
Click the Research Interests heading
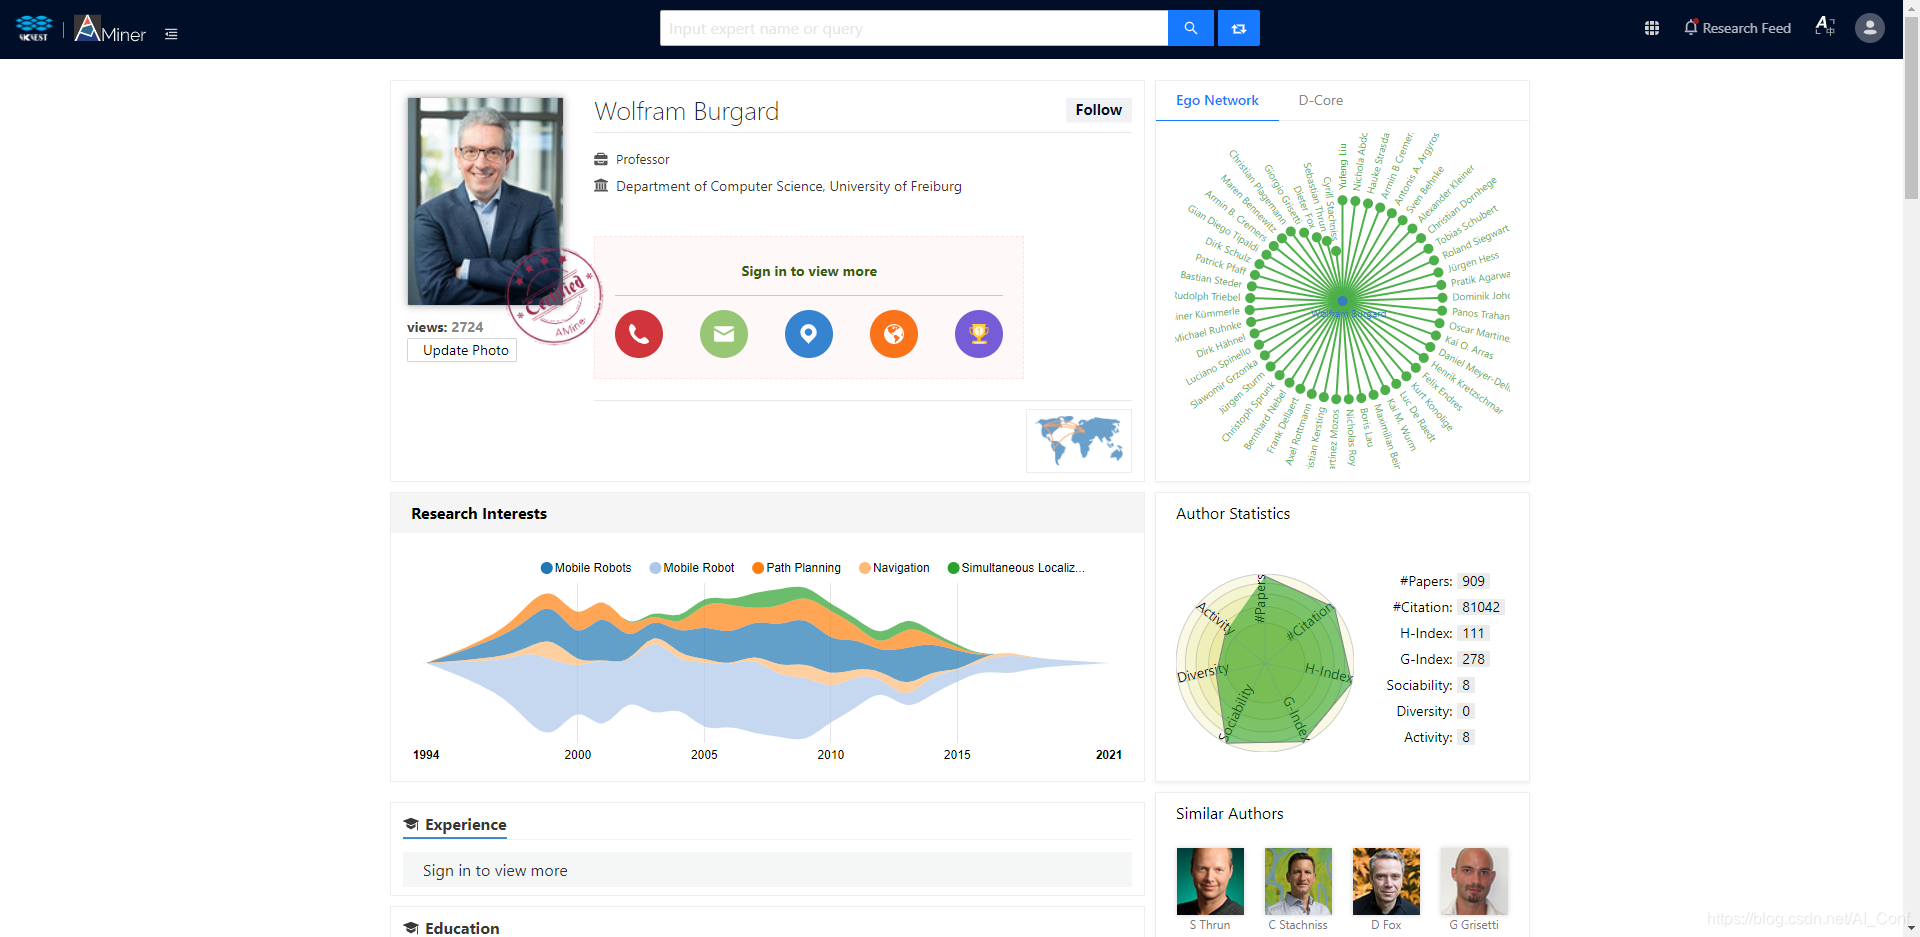tap(479, 514)
